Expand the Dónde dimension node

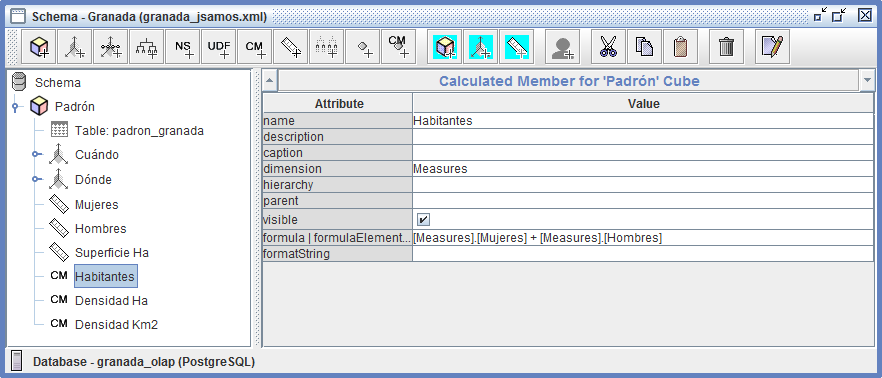pyautogui.click(x=37, y=179)
